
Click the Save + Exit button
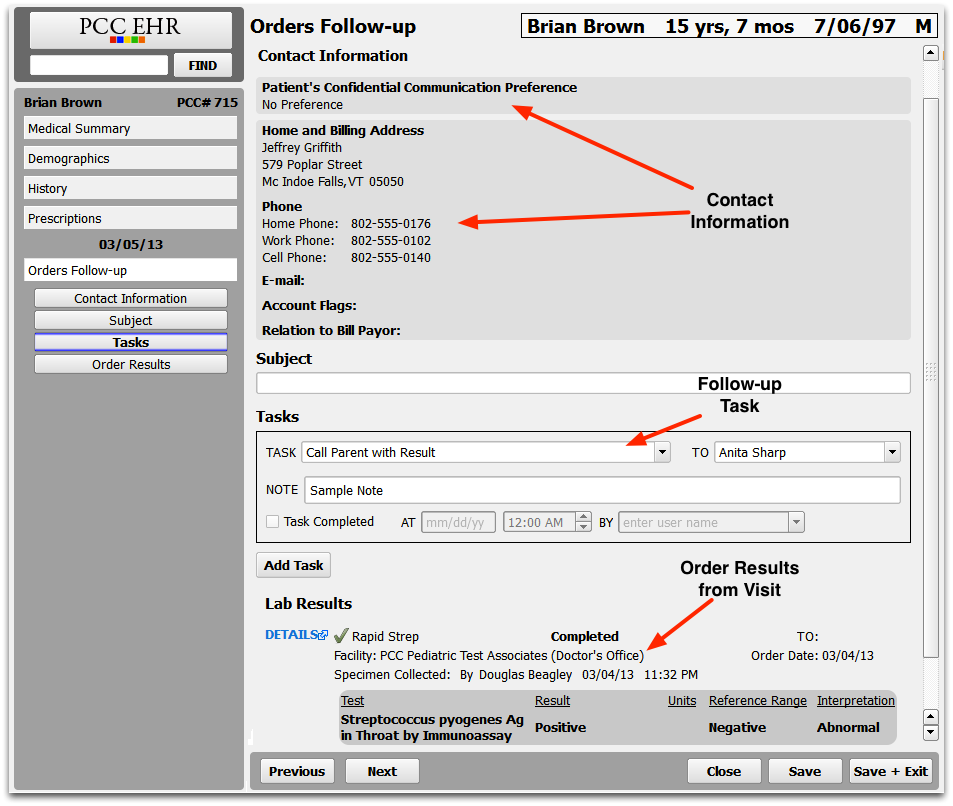(890, 771)
